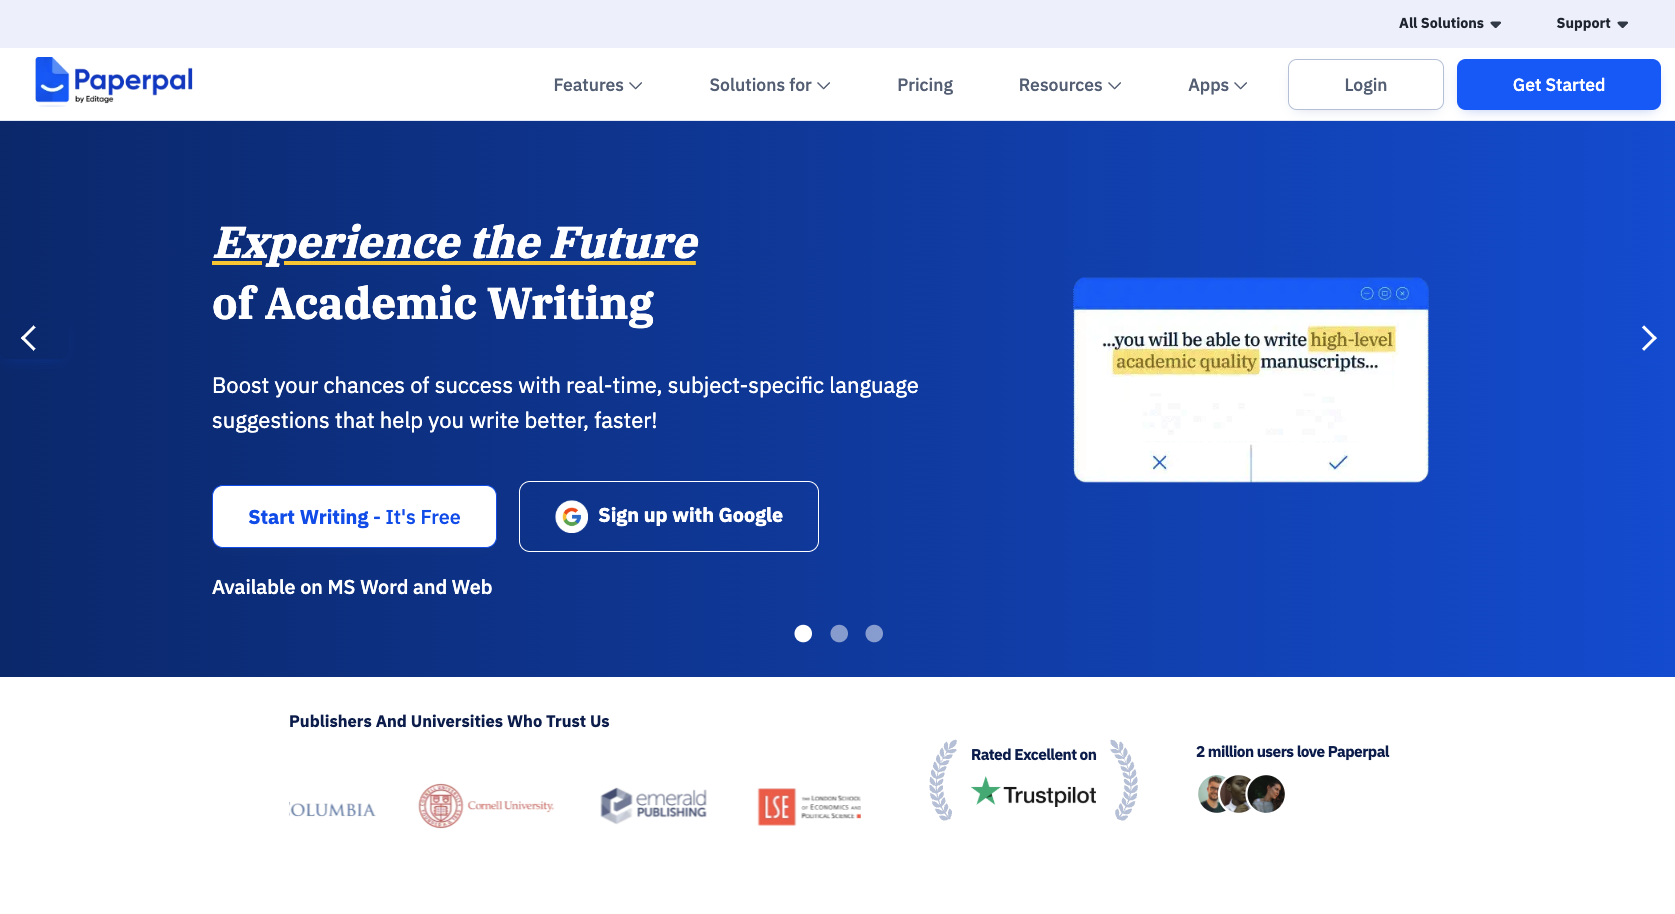Click the Paperpal logo
Screen dimensions: 1675x914
click(114, 80)
